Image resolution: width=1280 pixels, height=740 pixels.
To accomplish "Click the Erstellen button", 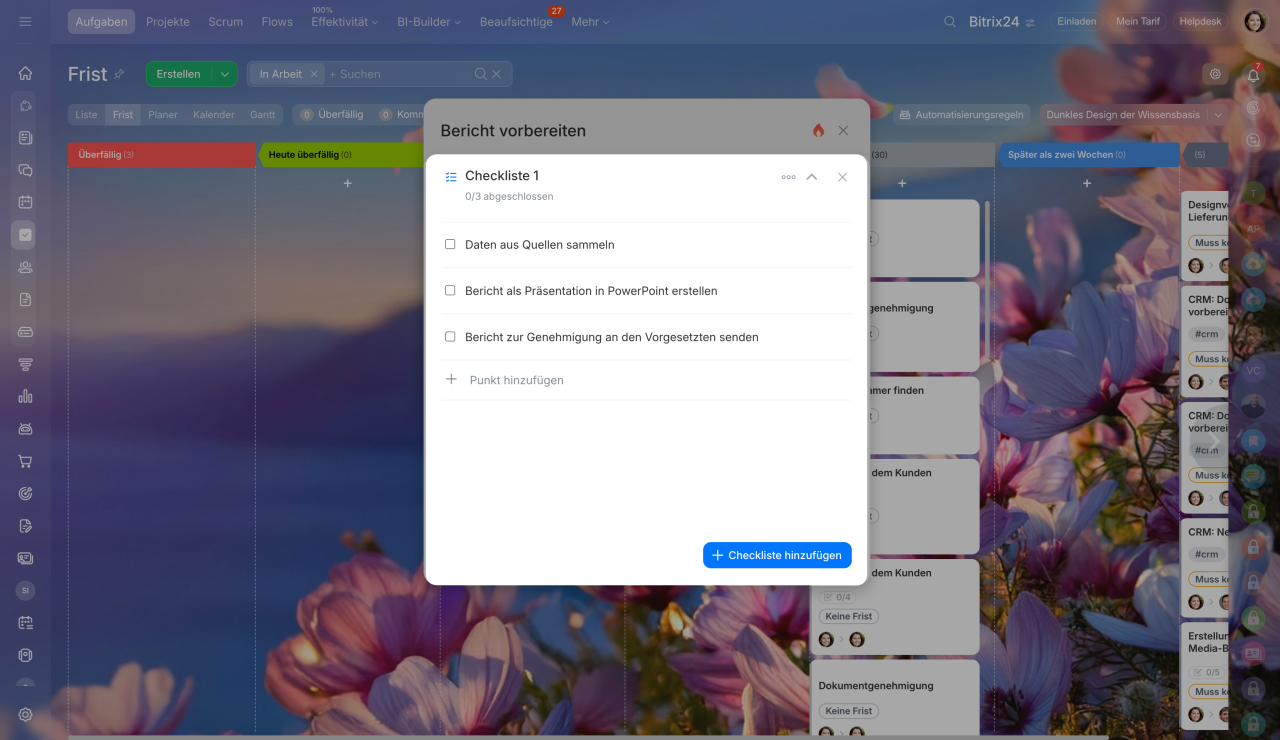I will 178,74.
